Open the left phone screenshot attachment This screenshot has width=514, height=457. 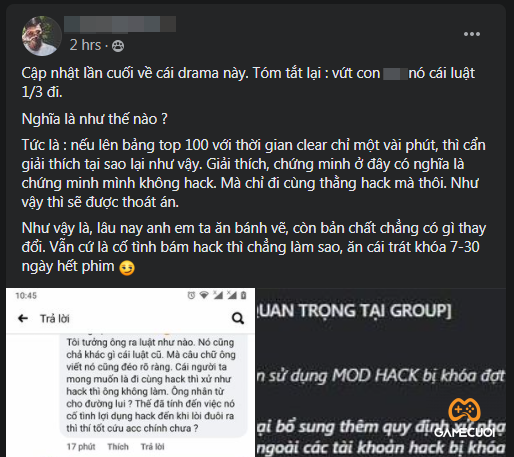[131, 372]
